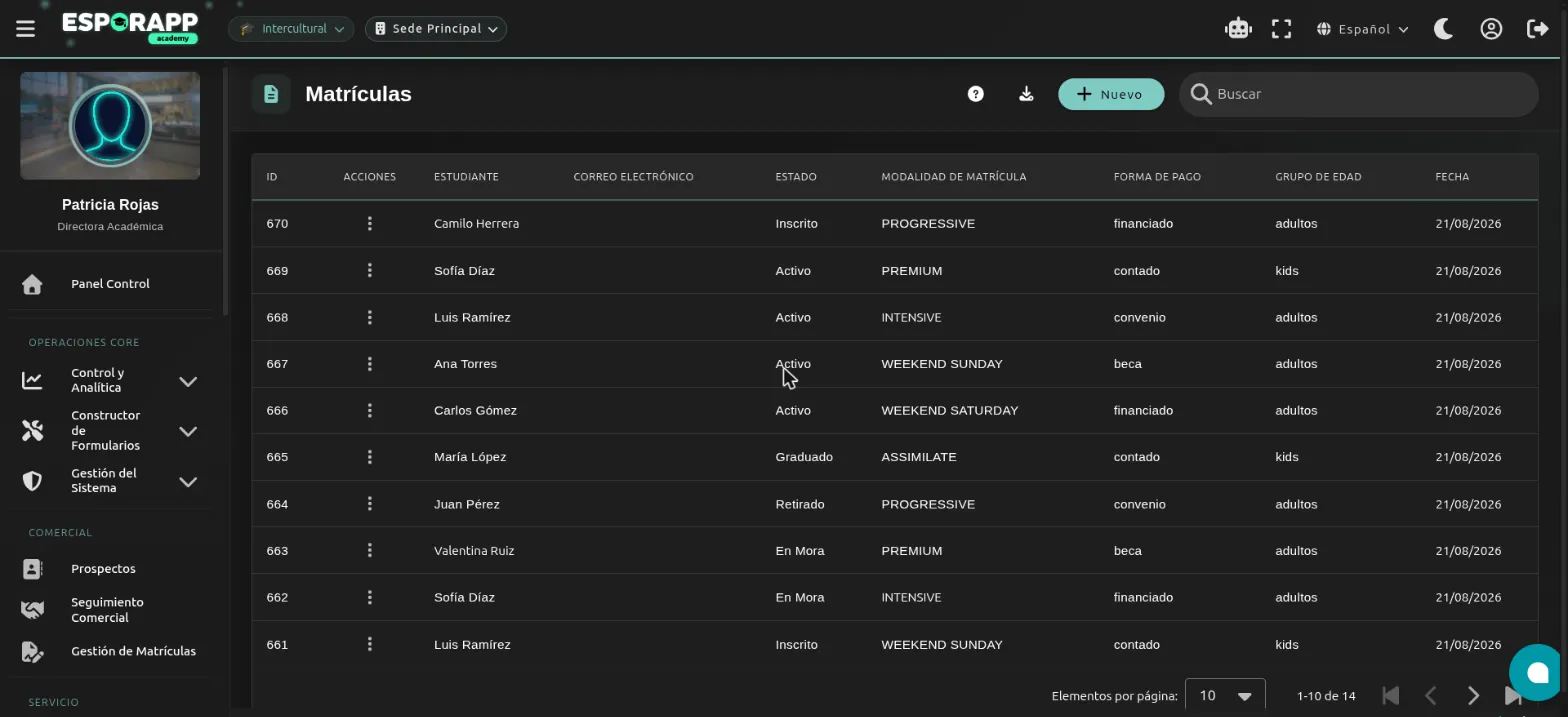Open the hamburger navigation menu
Viewport: 1568px width, 717px height.
pos(25,29)
